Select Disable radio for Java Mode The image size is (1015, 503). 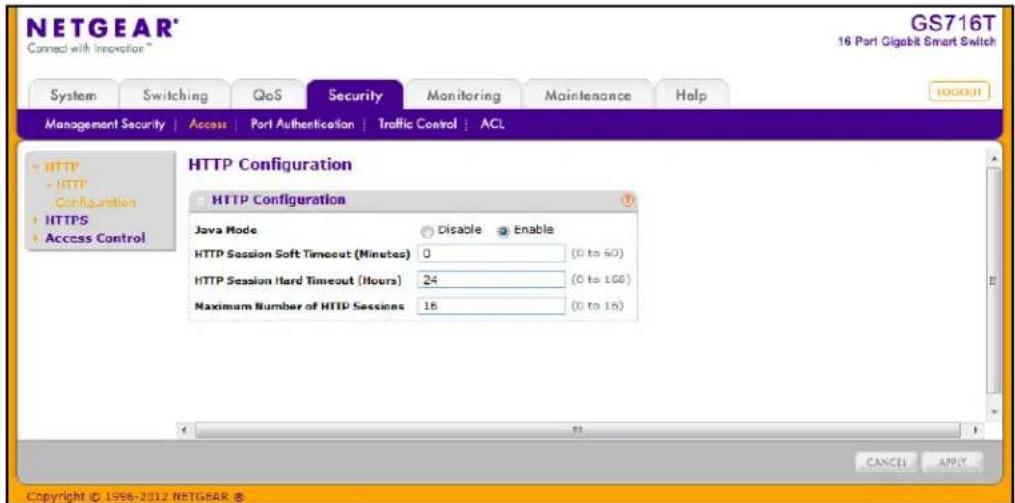tap(426, 230)
